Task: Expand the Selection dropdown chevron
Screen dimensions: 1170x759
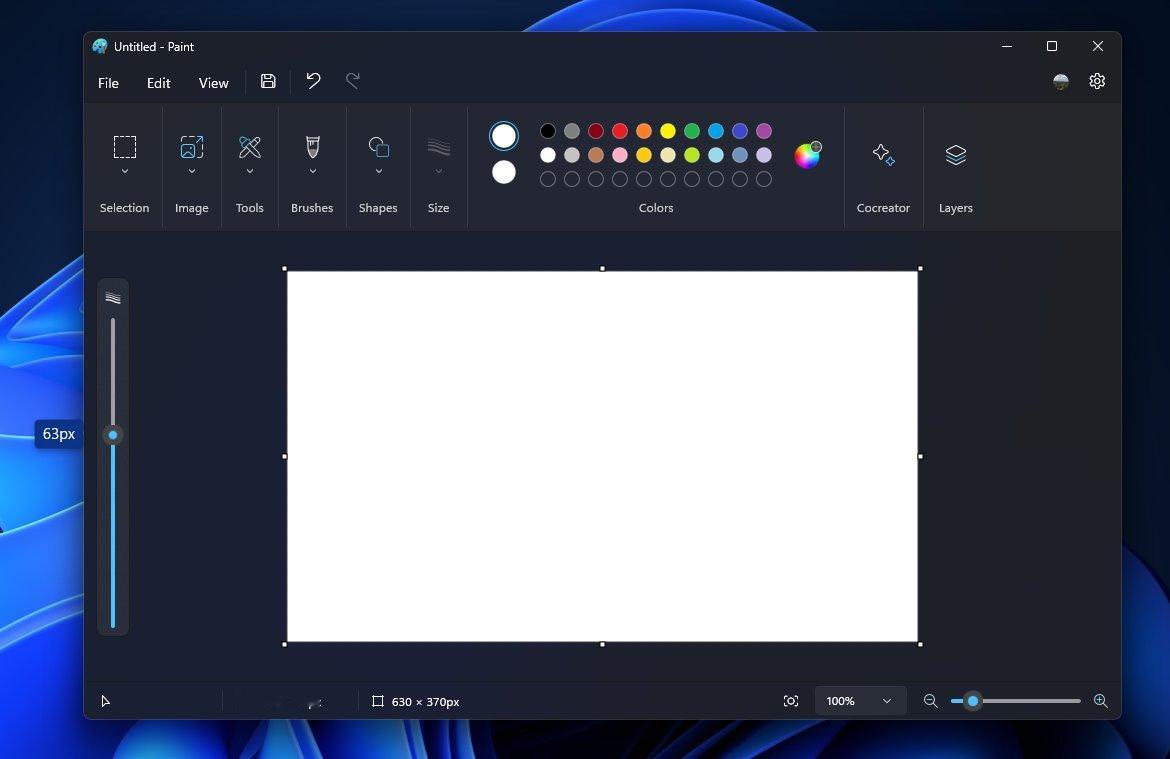Action: [x=125, y=171]
